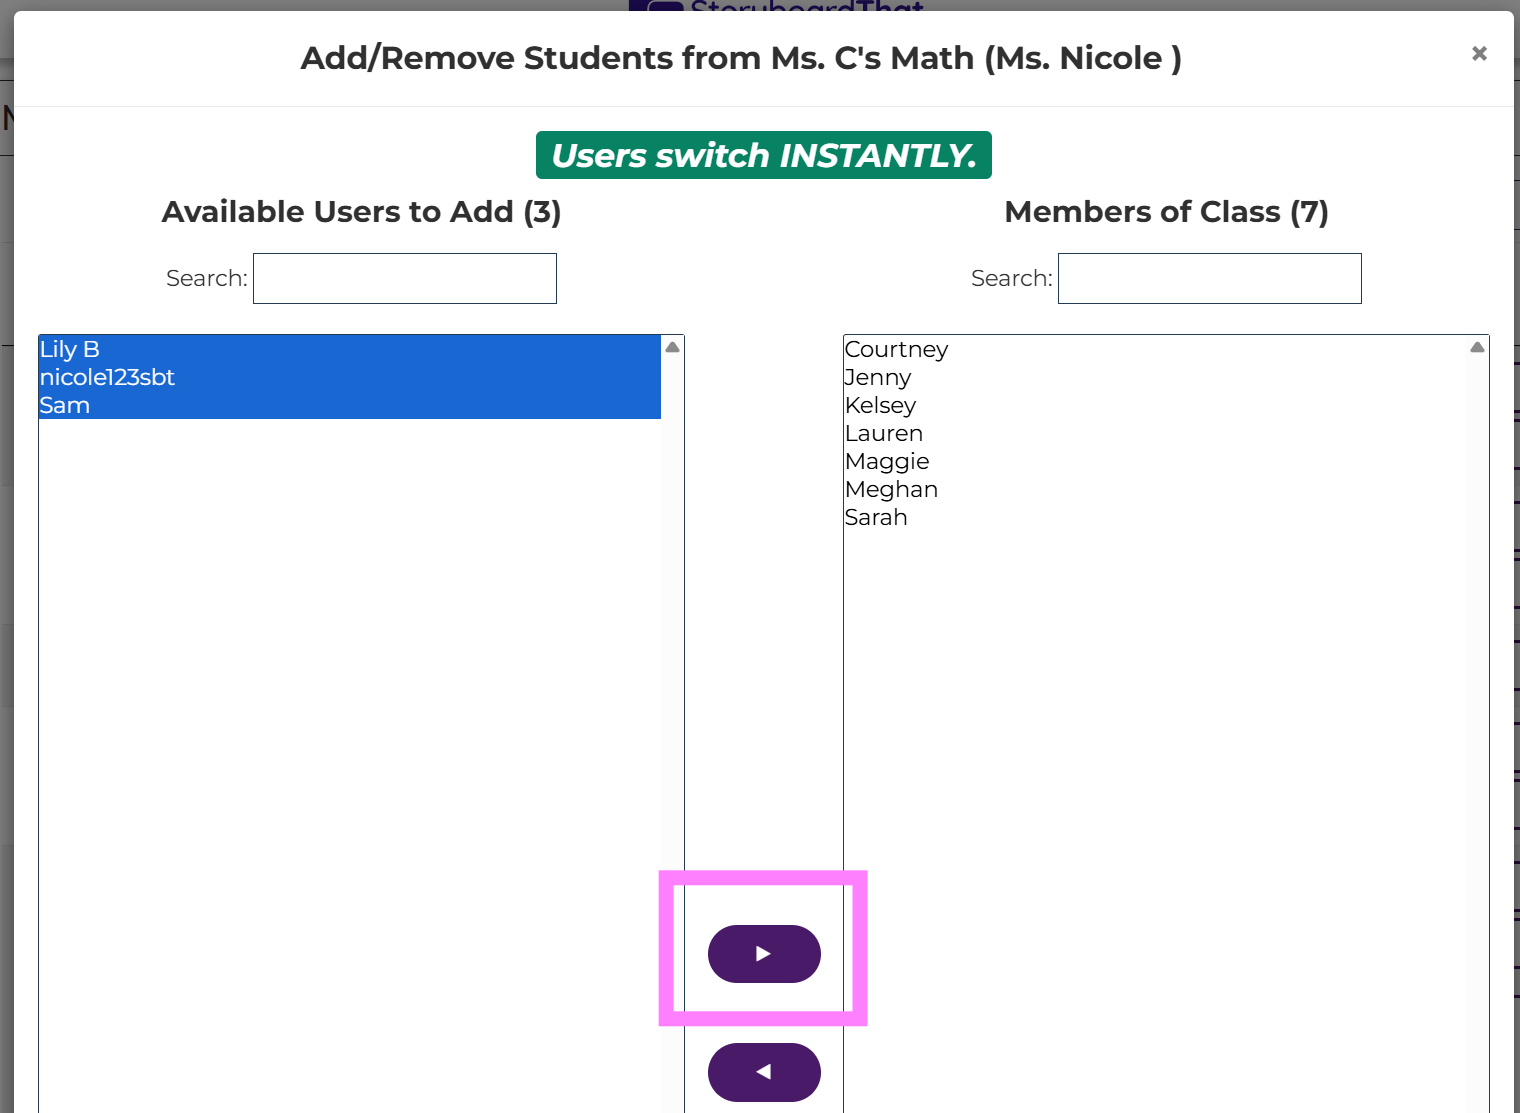
Task: Select nicole123sbt in available users list
Action: (107, 377)
